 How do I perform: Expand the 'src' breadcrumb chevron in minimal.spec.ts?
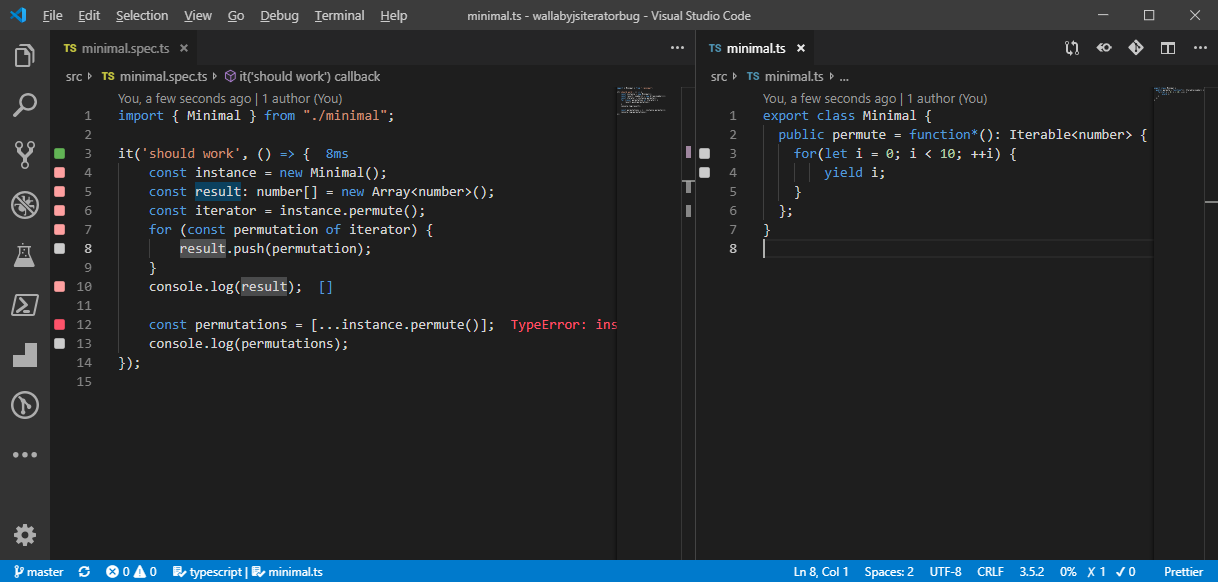click(x=91, y=76)
